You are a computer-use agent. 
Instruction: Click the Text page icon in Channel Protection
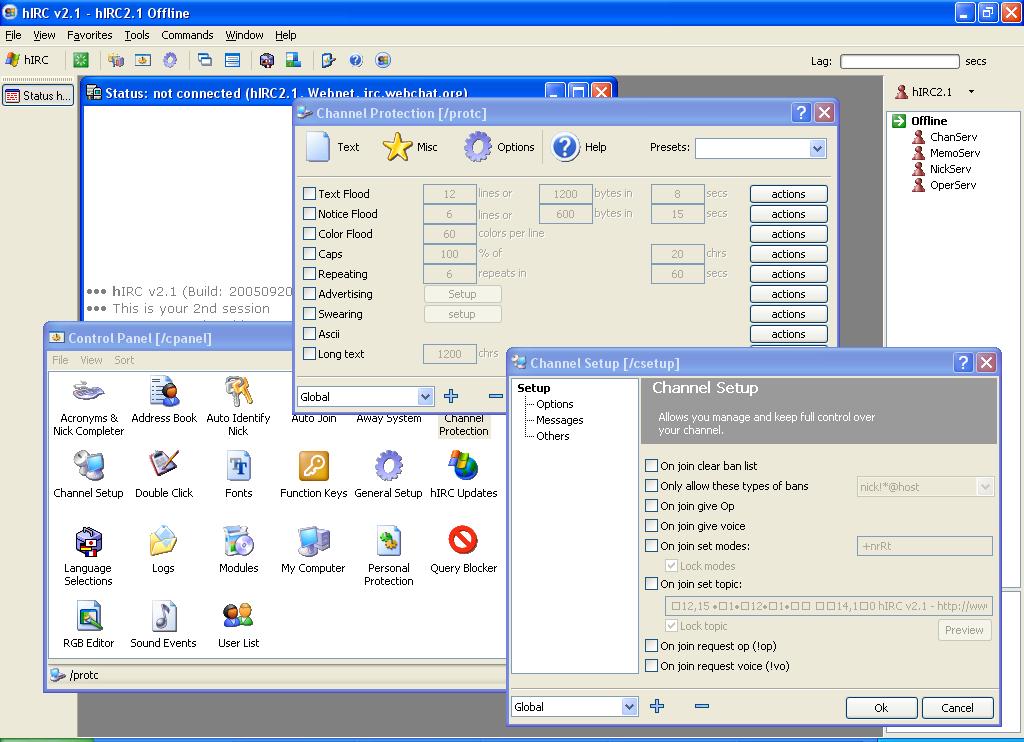point(318,147)
